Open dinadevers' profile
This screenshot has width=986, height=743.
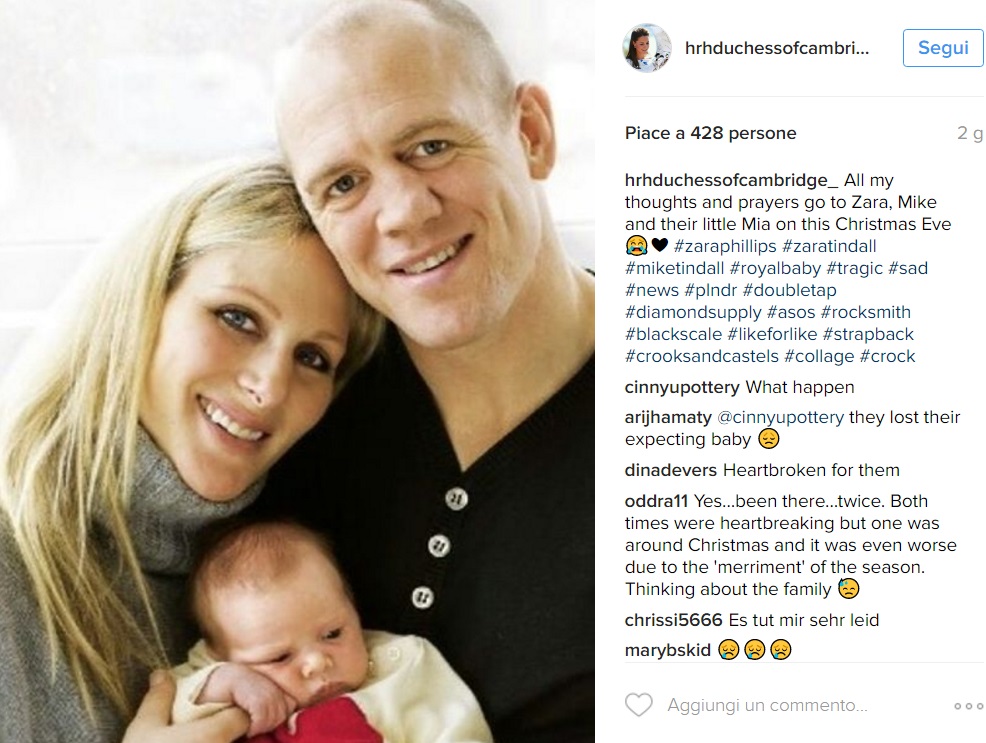pyautogui.click(x=670, y=470)
